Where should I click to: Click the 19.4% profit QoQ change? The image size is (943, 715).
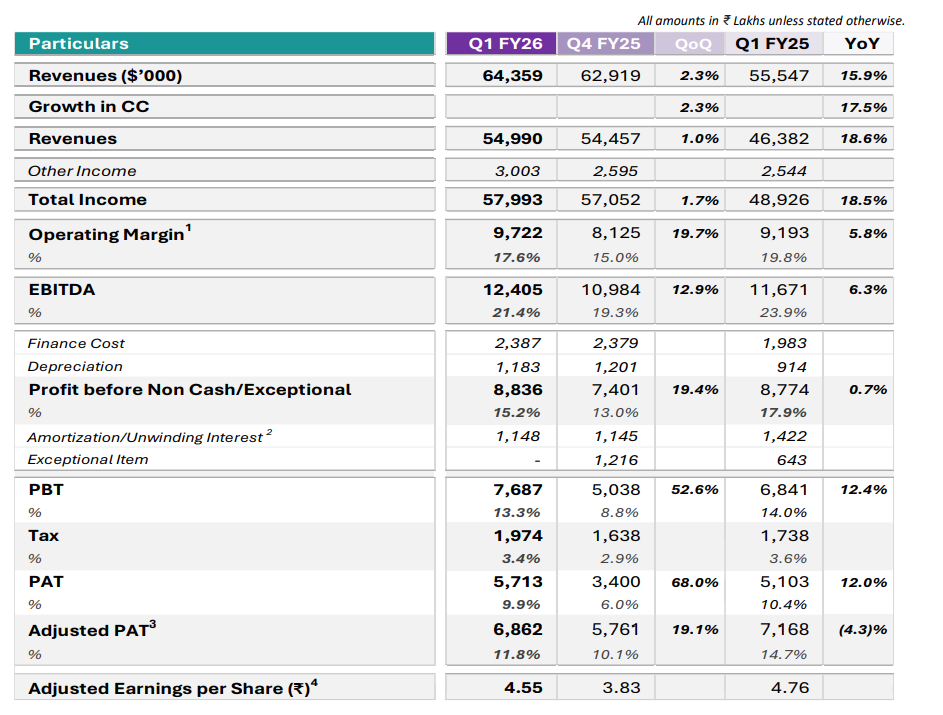coord(695,390)
